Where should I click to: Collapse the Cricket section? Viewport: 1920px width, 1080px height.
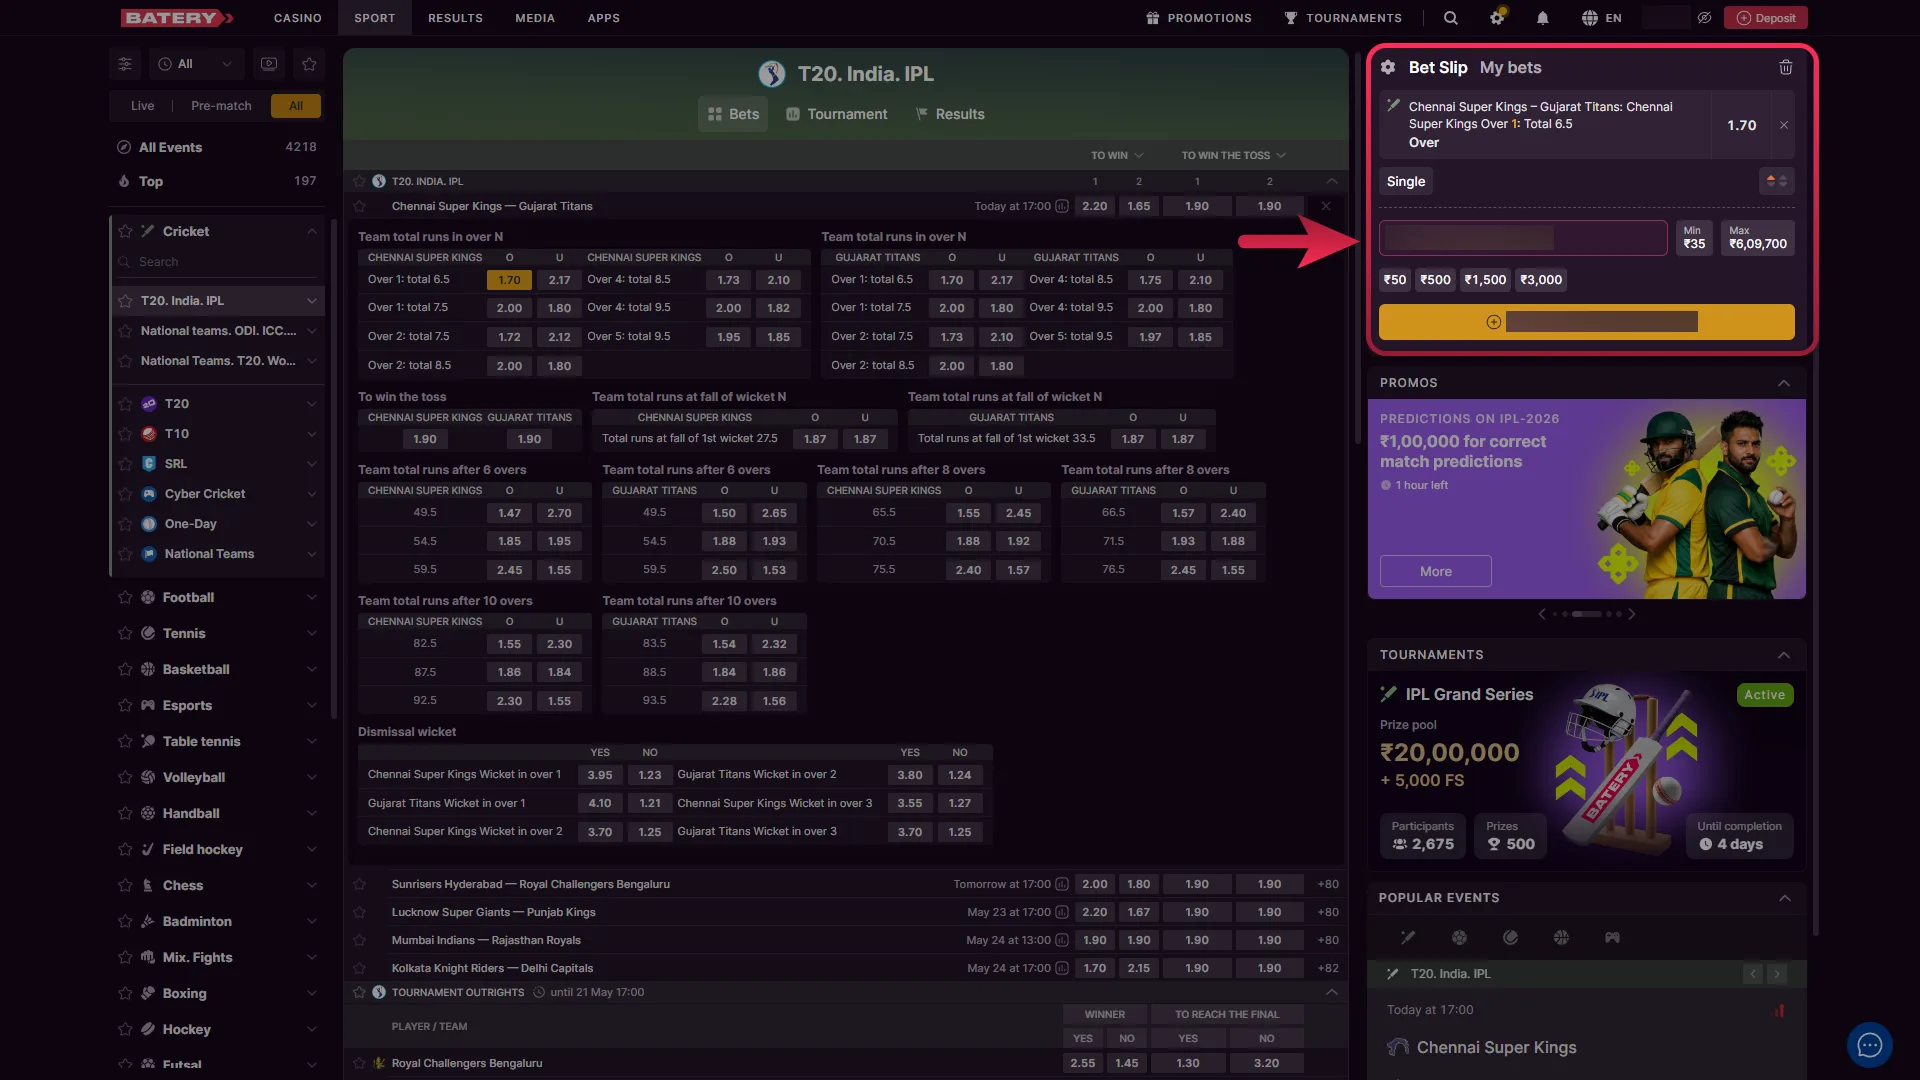click(312, 231)
